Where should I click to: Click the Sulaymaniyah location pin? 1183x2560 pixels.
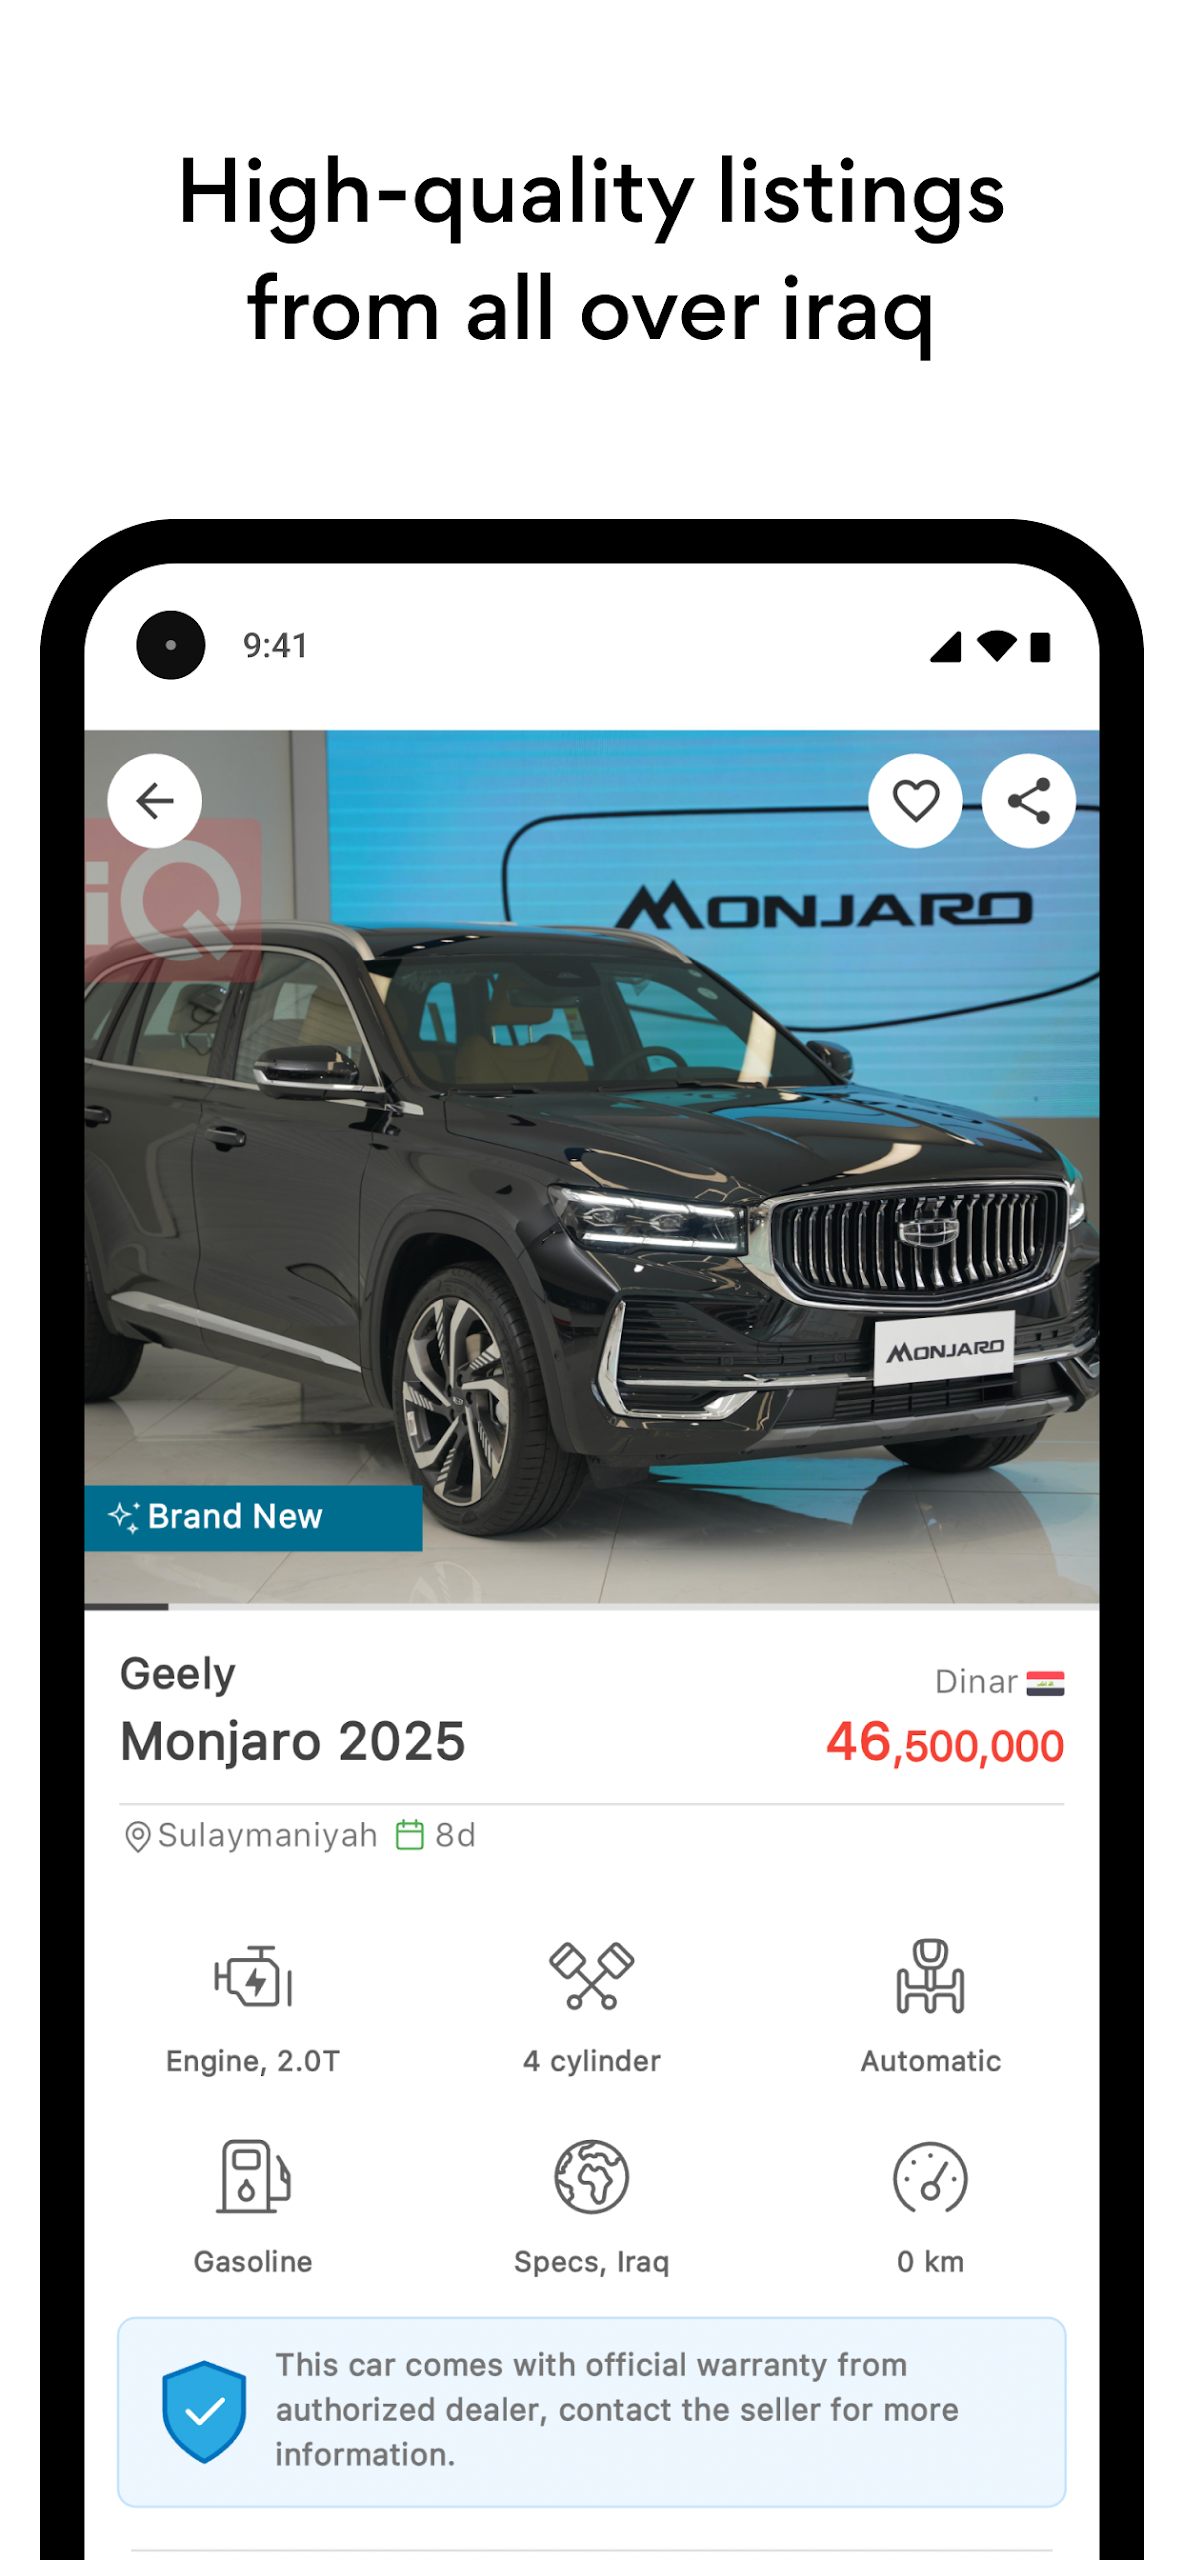pos(137,1836)
